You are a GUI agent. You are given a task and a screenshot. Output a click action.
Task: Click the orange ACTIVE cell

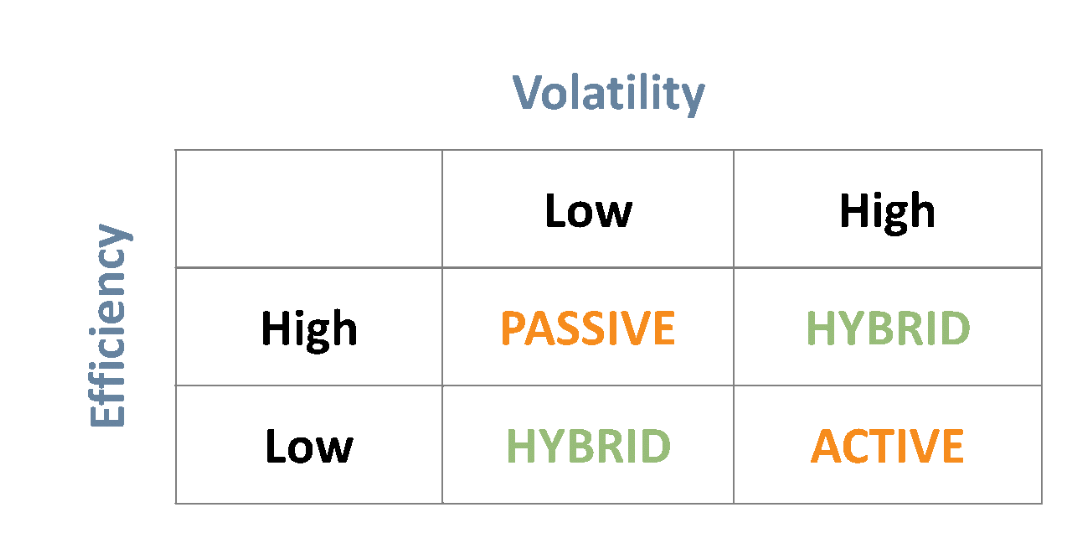[x=887, y=446]
